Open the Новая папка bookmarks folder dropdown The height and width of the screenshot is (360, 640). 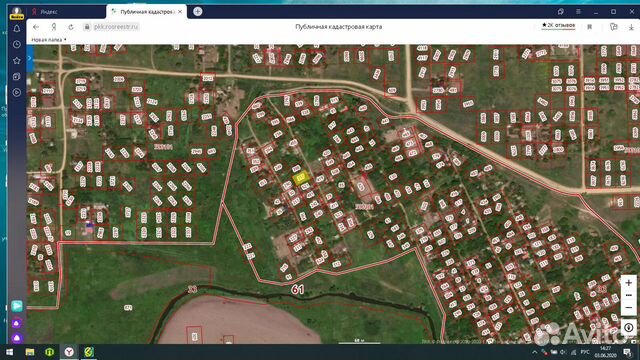(49, 40)
